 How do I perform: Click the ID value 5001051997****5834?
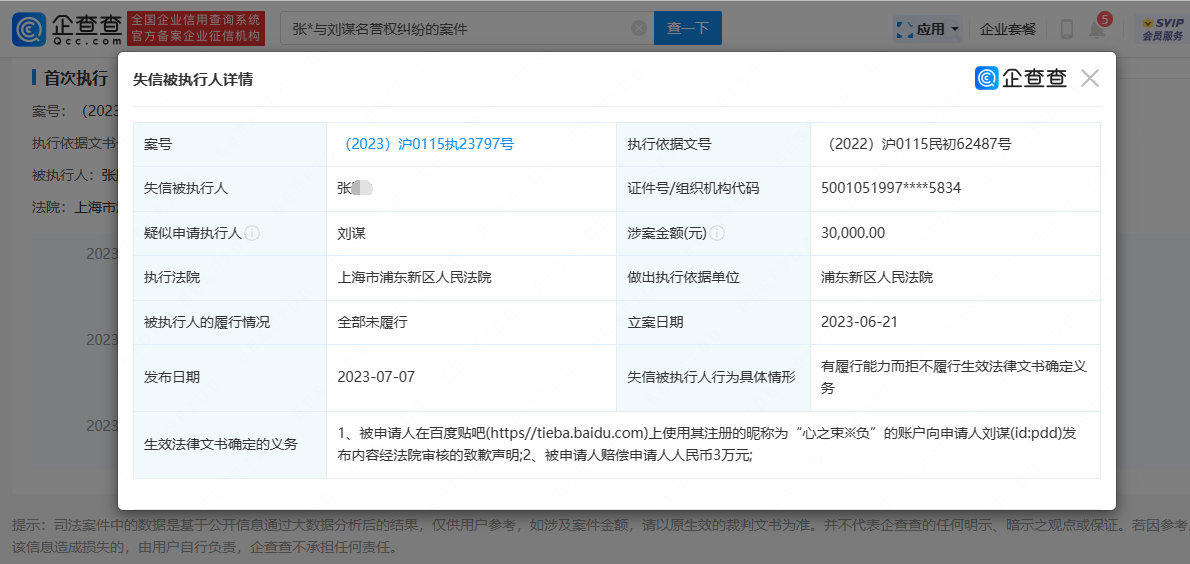point(891,188)
